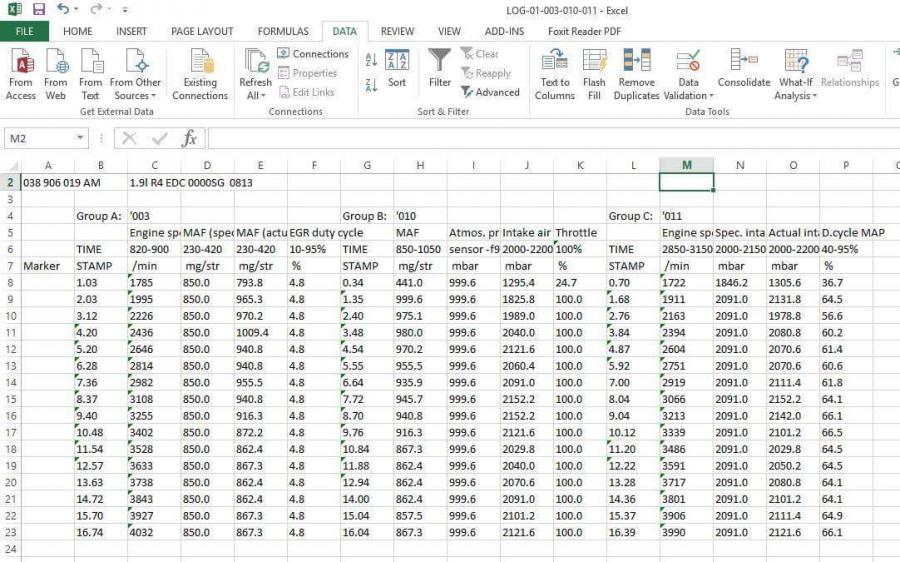Click the Advanced filter button
Viewport: 900px width, 562px height.
coord(490,92)
